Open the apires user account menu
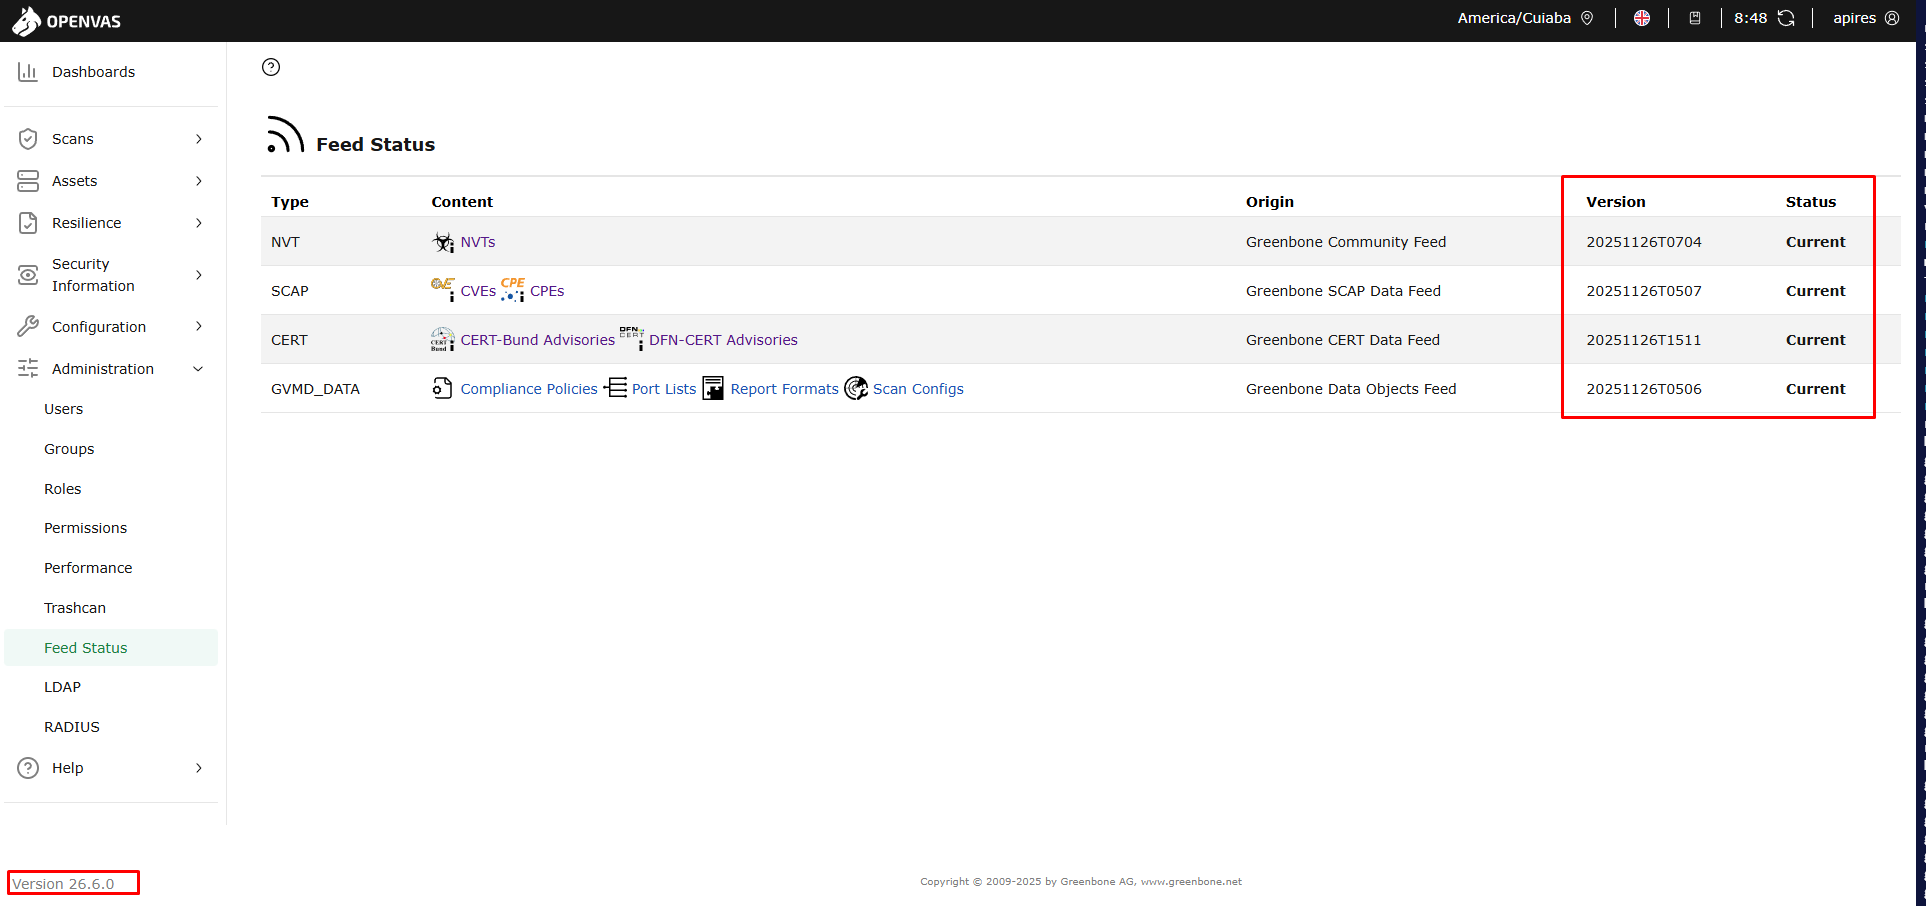 click(x=1865, y=18)
